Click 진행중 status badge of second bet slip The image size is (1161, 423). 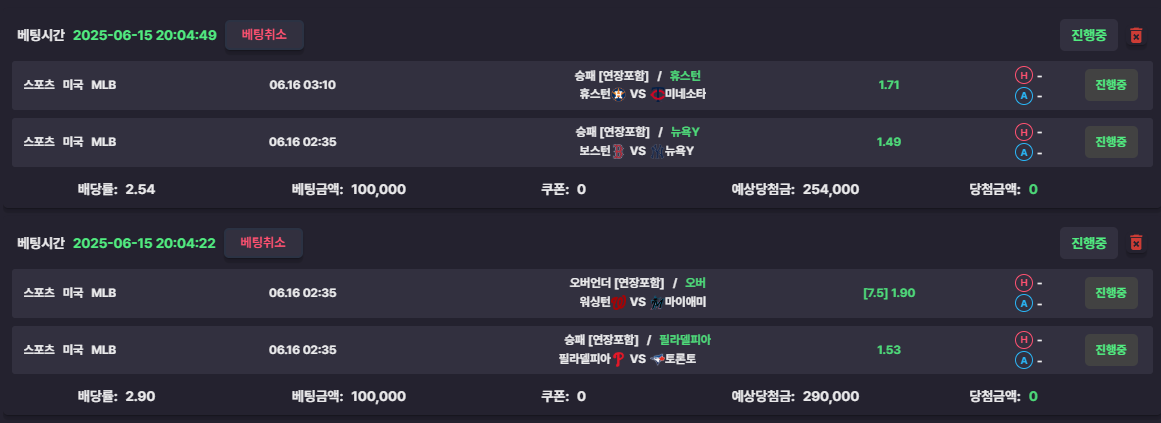point(1088,243)
